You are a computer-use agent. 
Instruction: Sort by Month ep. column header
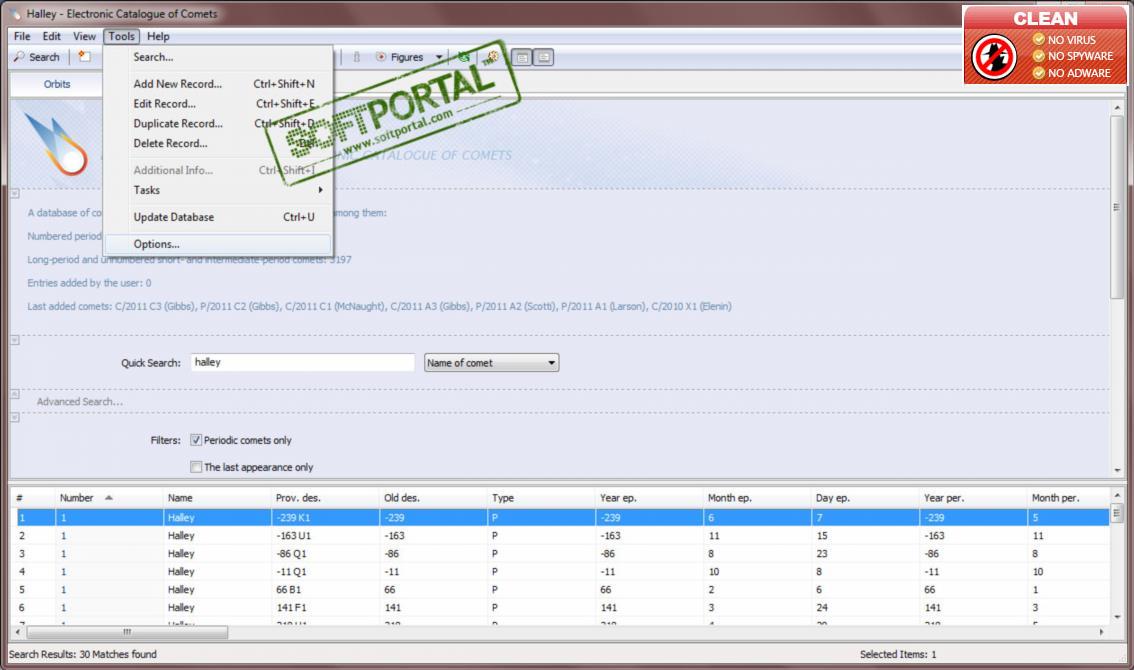point(756,498)
